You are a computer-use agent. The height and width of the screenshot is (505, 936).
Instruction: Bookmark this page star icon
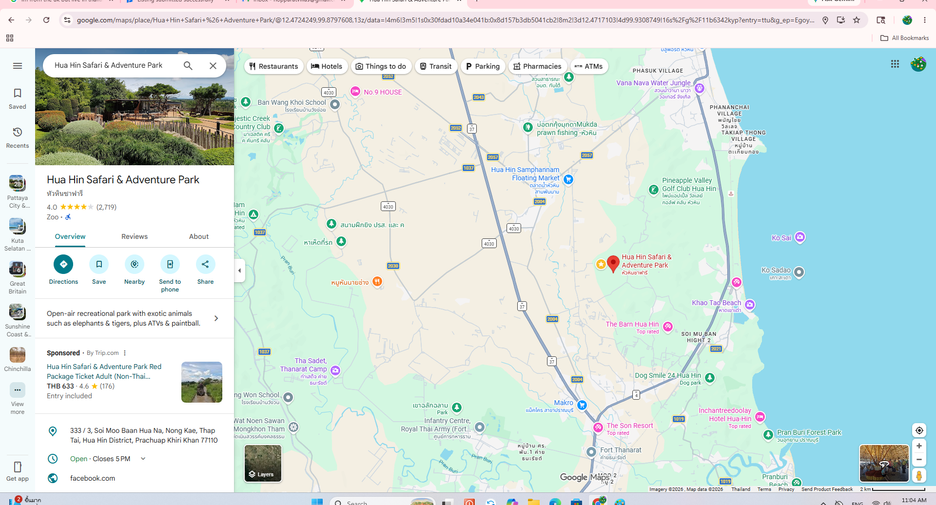[857, 20]
